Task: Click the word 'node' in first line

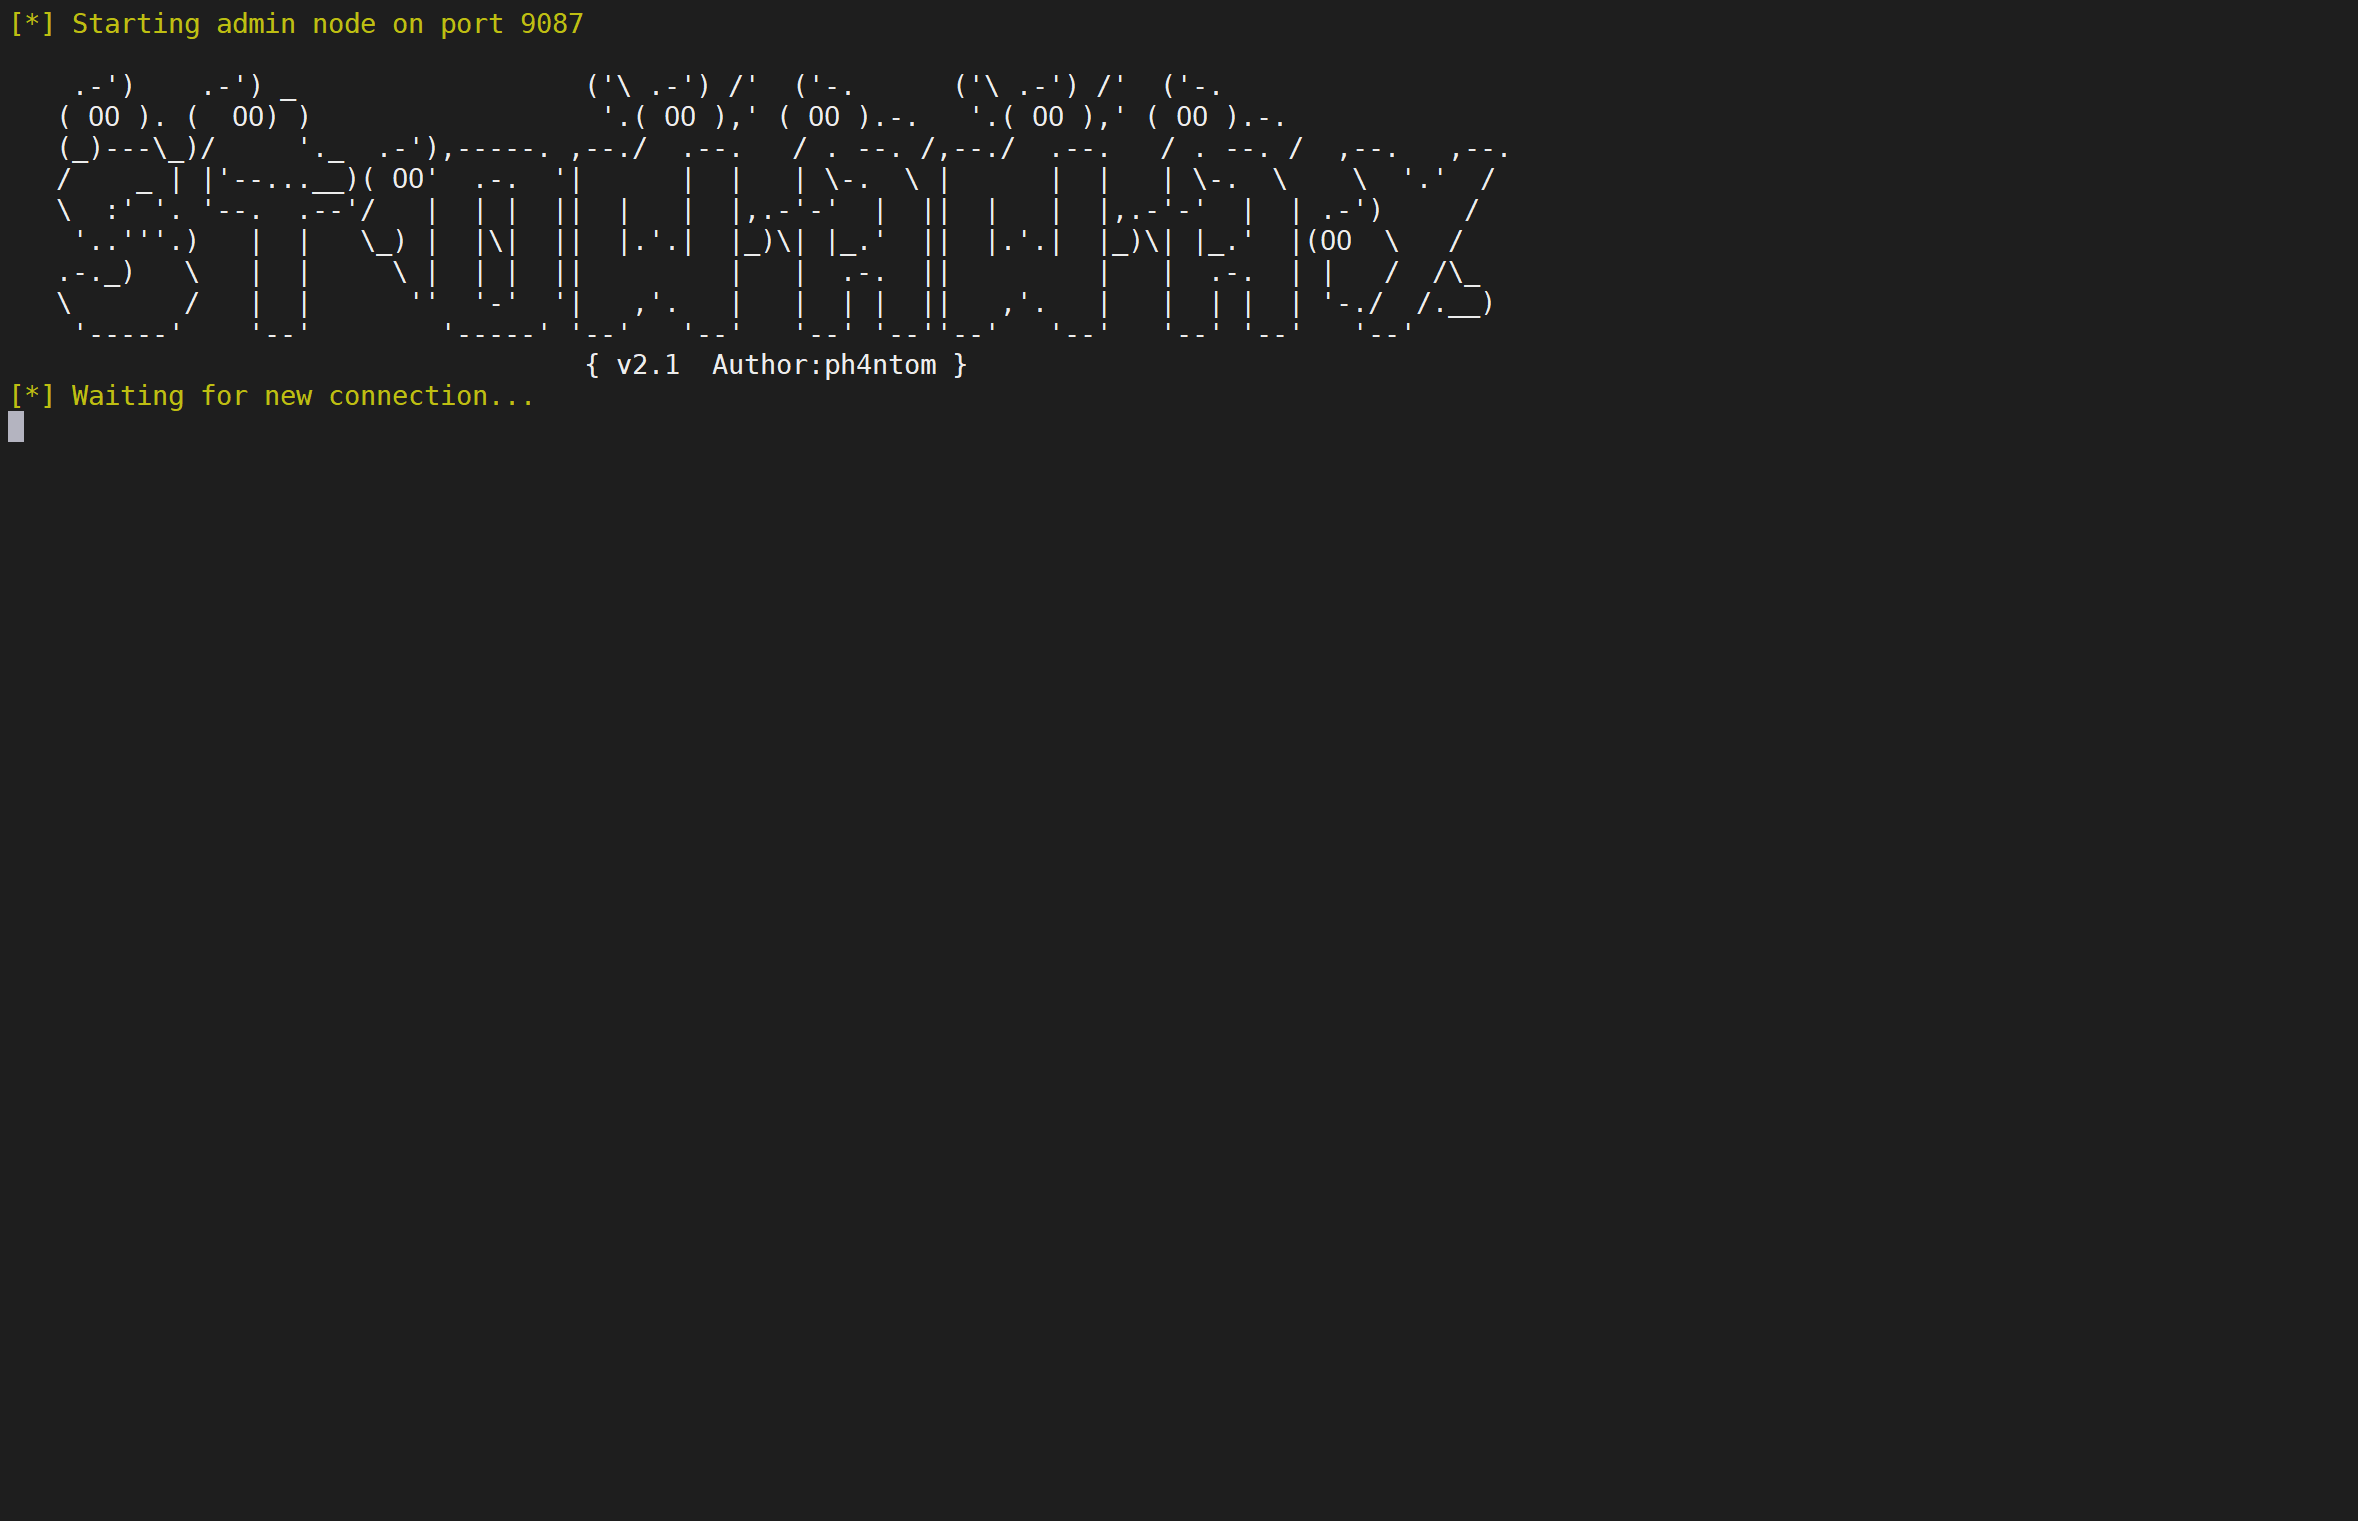Action: pyautogui.click(x=343, y=24)
